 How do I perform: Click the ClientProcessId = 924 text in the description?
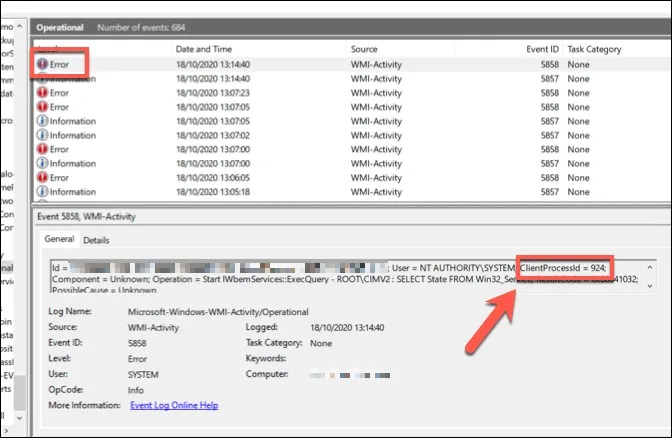point(563,268)
